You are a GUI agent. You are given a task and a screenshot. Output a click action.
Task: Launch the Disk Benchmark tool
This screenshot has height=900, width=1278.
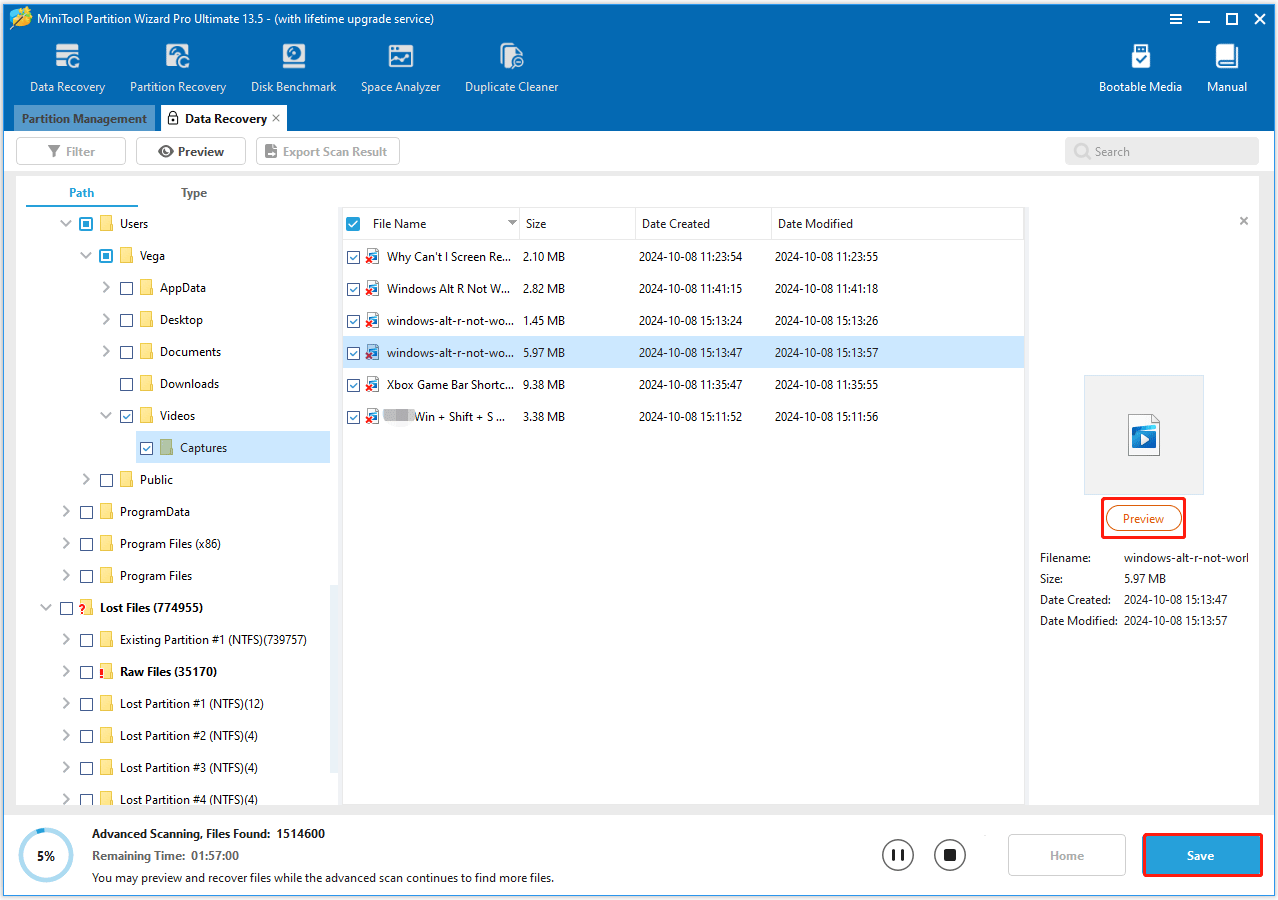click(292, 66)
